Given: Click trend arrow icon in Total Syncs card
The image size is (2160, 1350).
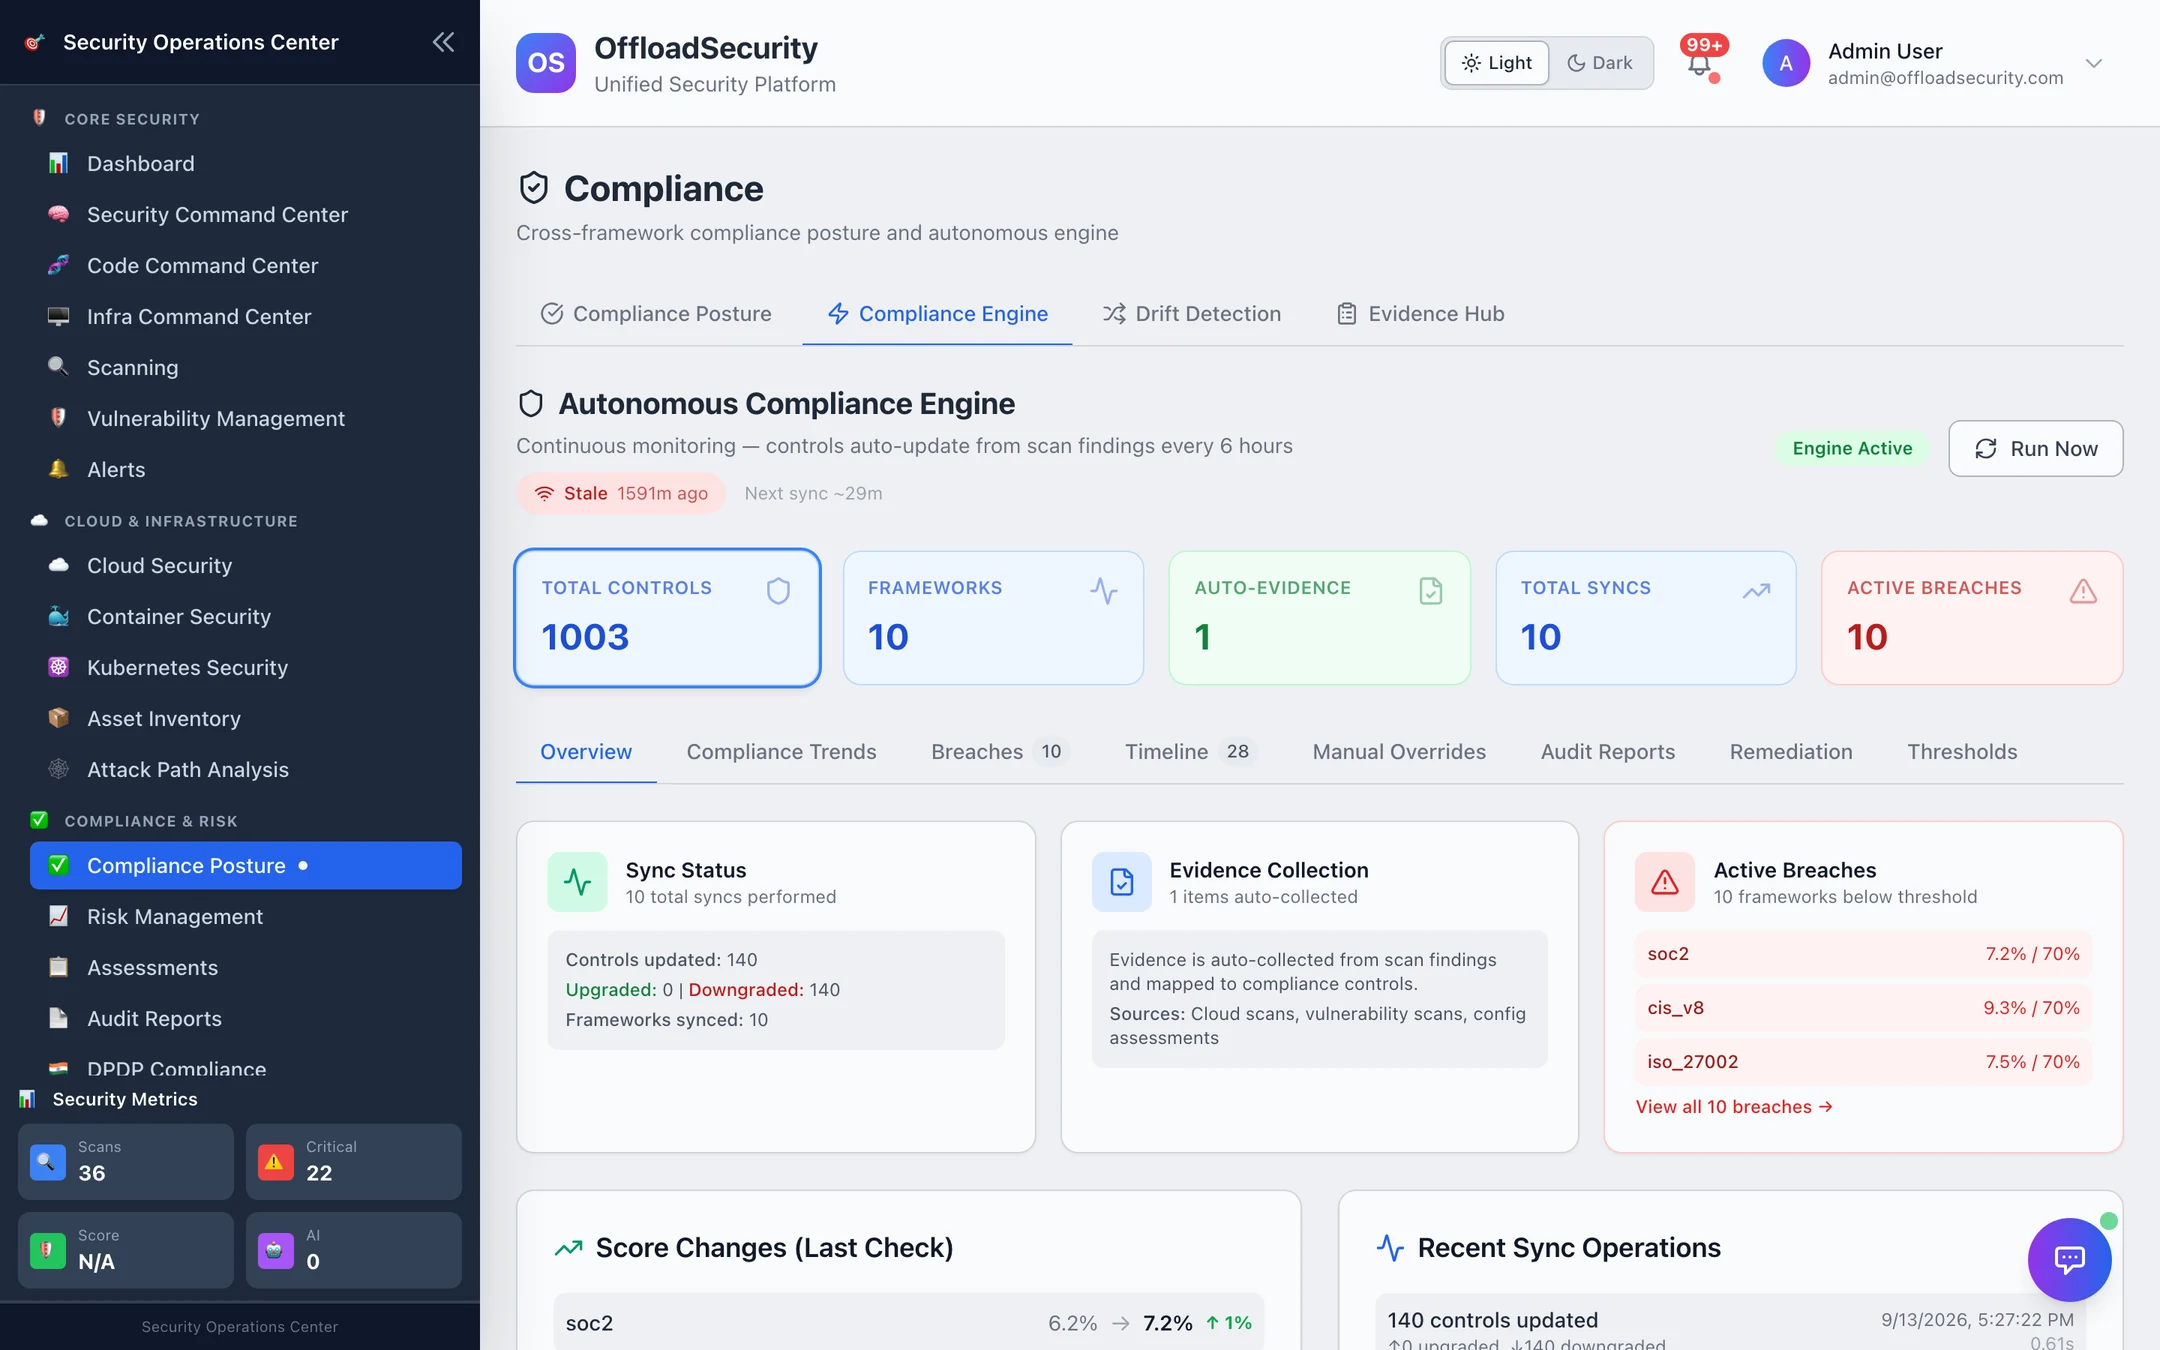Looking at the screenshot, I should point(1757,591).
